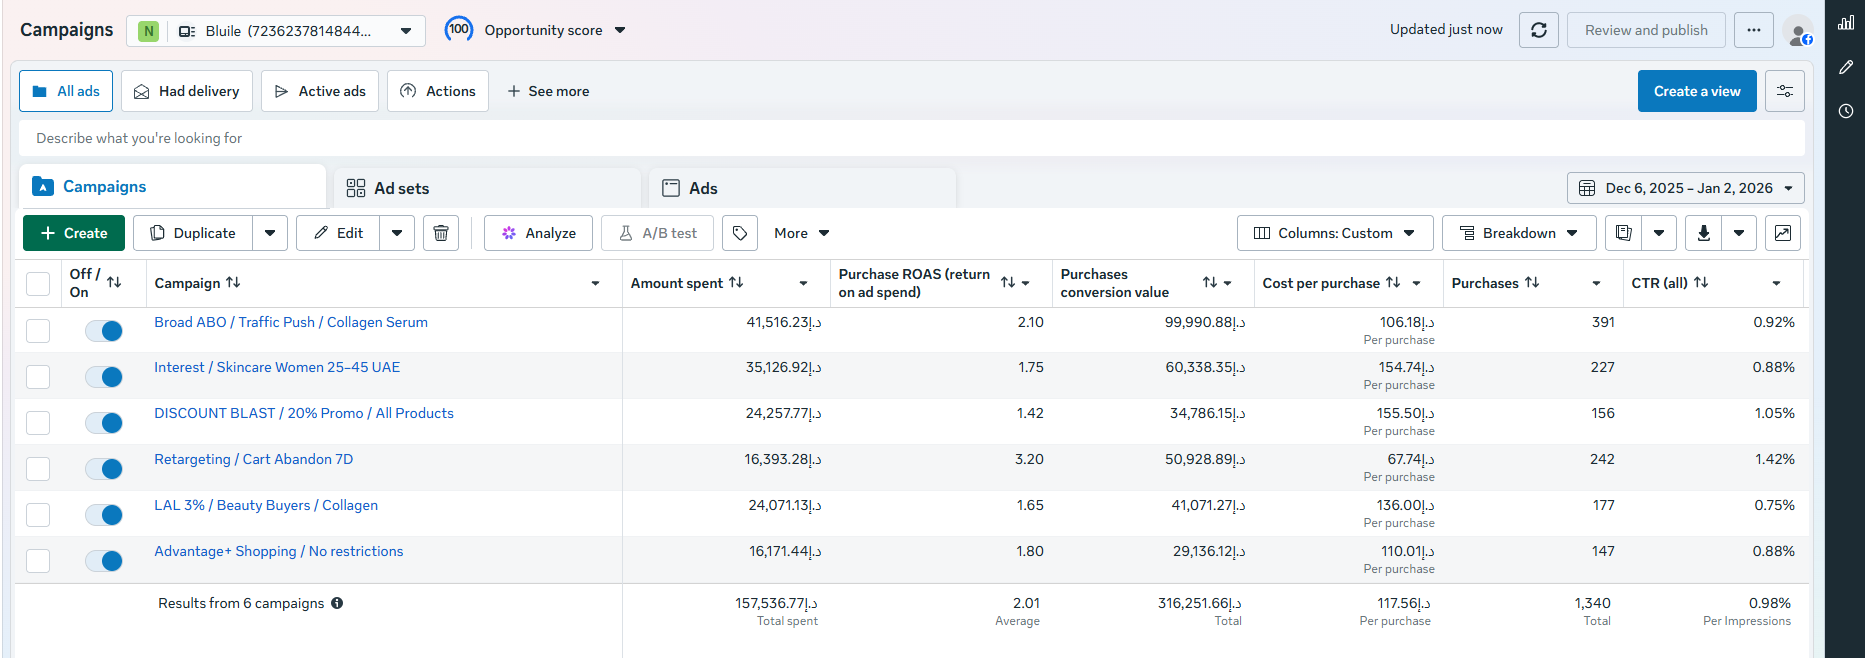Open the bar chart insights icon in the sidebar
The height and width of the screenshot is (658, 1865).
pos(1846,22)
